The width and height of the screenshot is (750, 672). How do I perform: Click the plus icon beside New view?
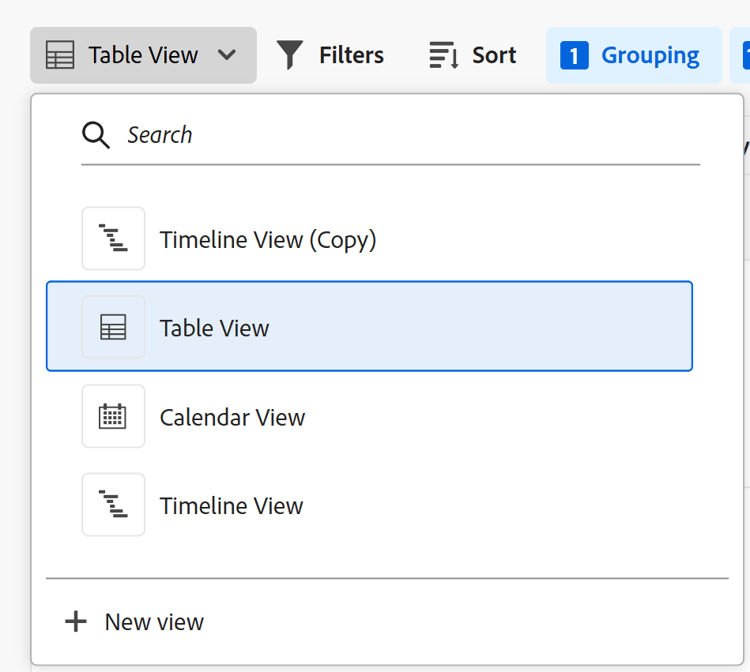click(76, 622)
